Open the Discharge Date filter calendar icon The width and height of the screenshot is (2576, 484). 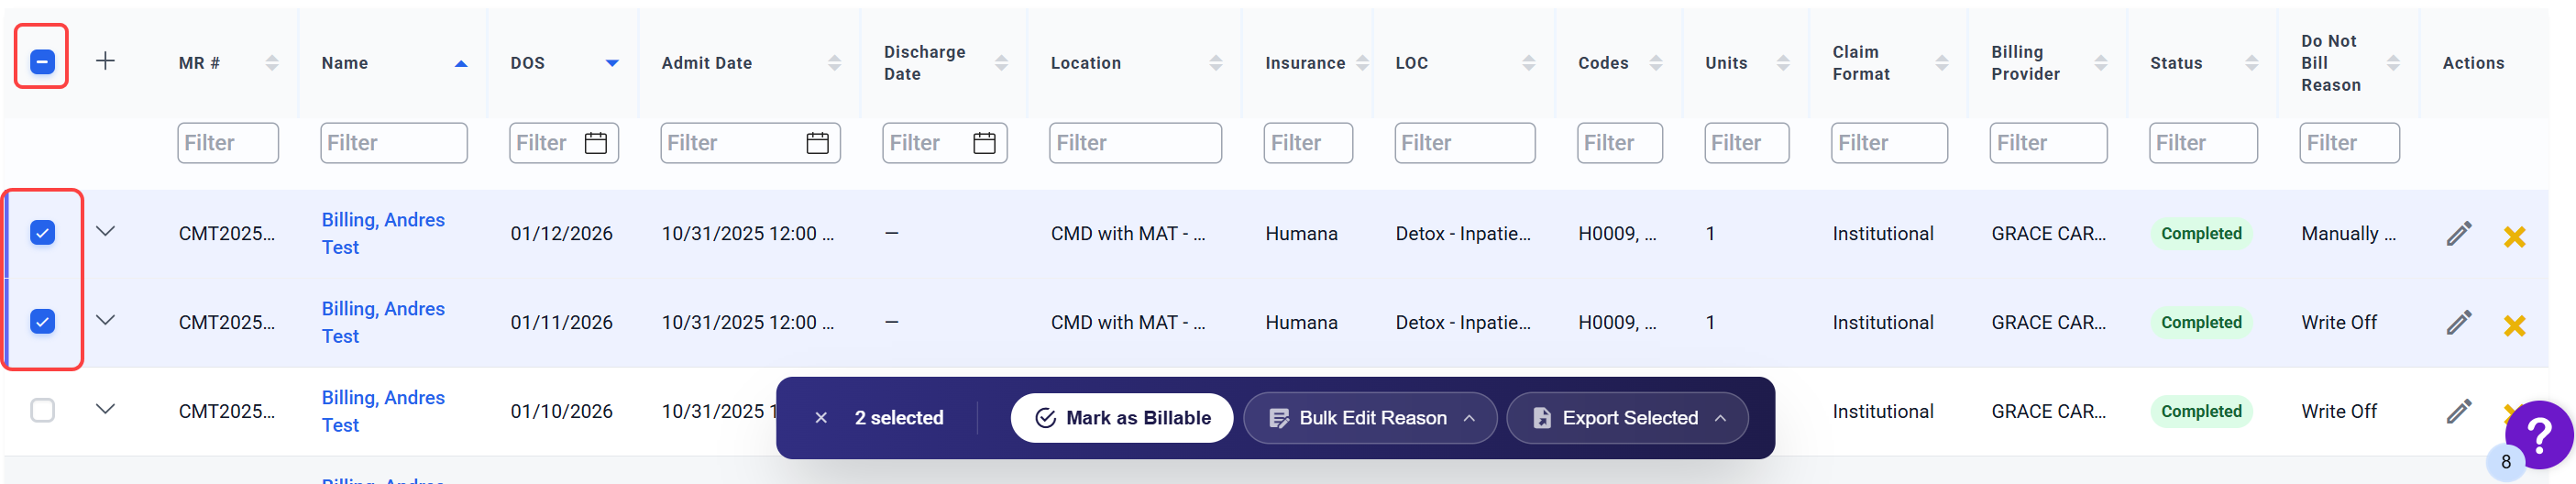[984, 143]
